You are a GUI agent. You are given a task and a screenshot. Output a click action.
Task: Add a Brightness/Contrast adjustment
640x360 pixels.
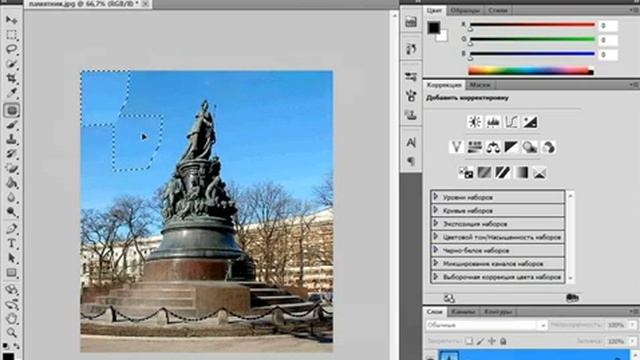[x=475, y=122]
